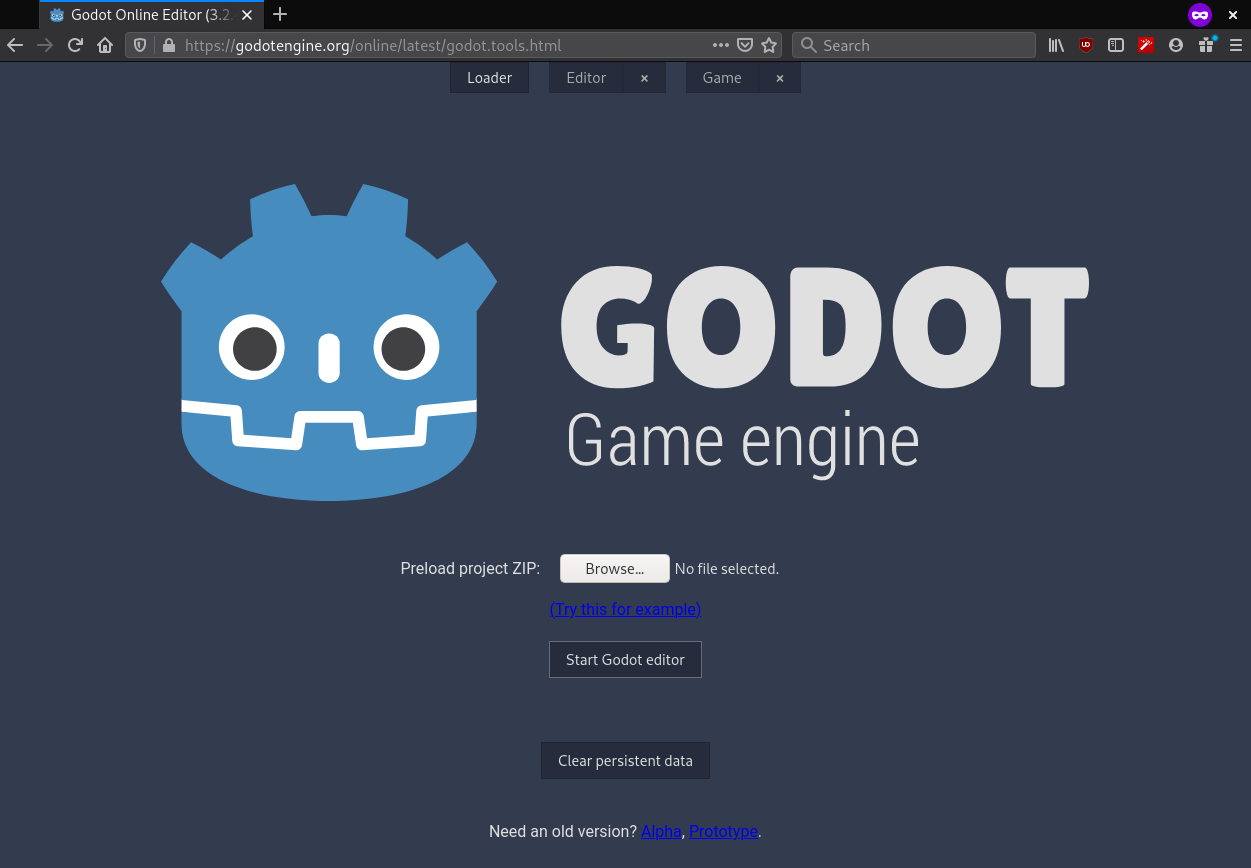Click the Browse... file button
The image size is (1251, 868).
pos(615,568)
